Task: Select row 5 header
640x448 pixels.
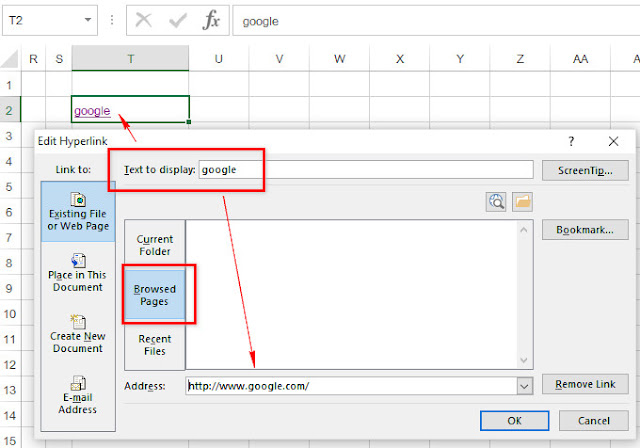Action: click(x=10, y=186)
